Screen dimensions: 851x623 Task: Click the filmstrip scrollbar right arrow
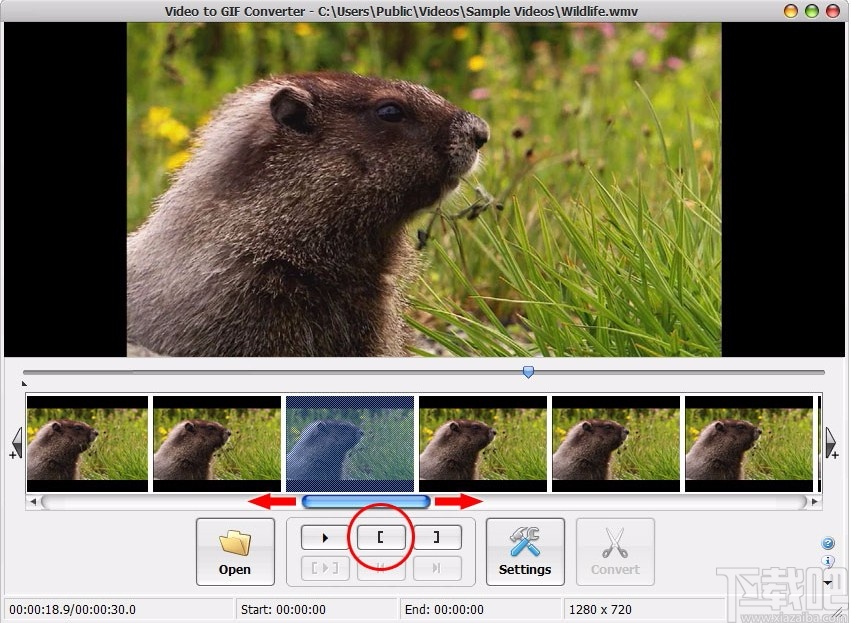(x=816, y=501)
